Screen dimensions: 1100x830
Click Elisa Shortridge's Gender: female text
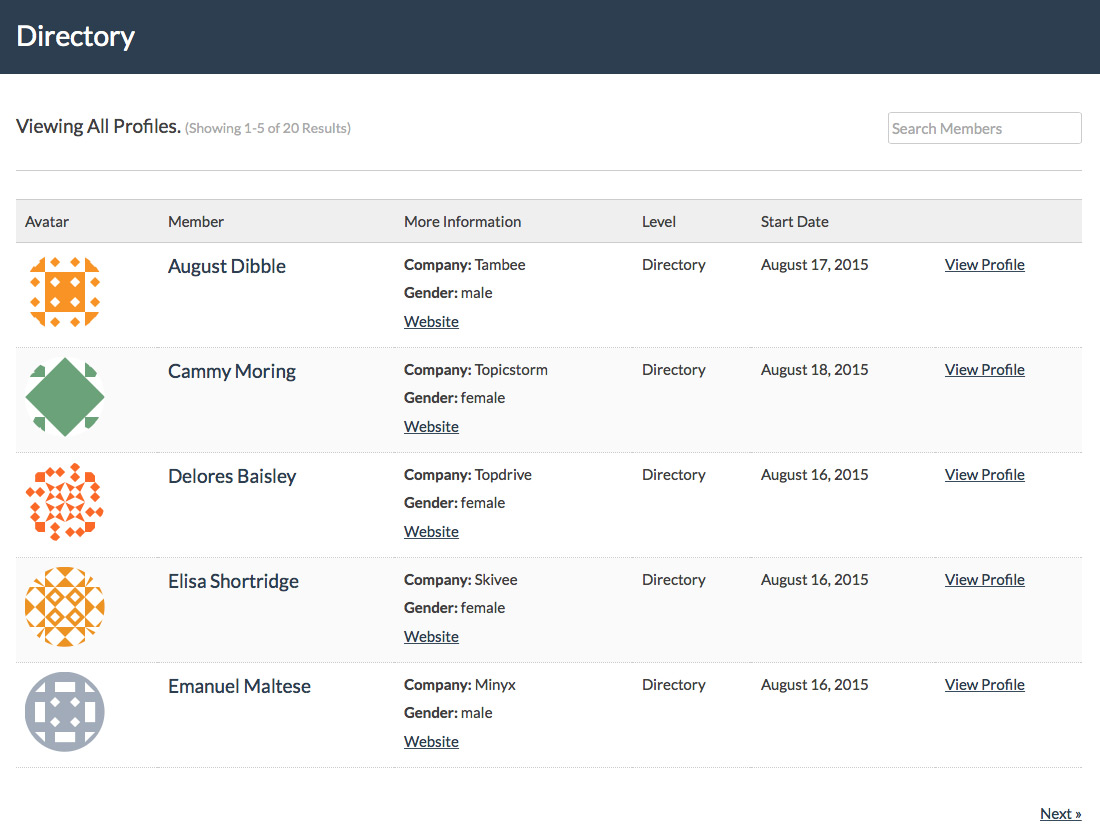455,608
